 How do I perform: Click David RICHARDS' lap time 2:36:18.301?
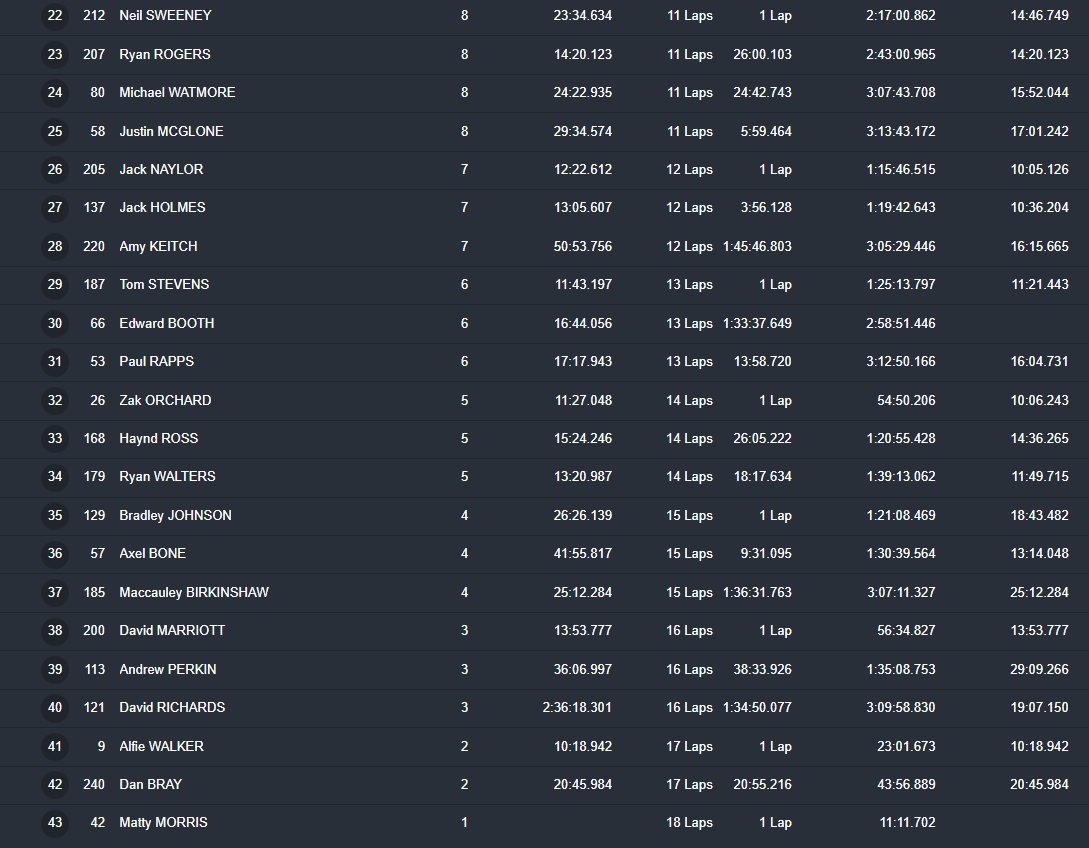[x=577, y=707]
